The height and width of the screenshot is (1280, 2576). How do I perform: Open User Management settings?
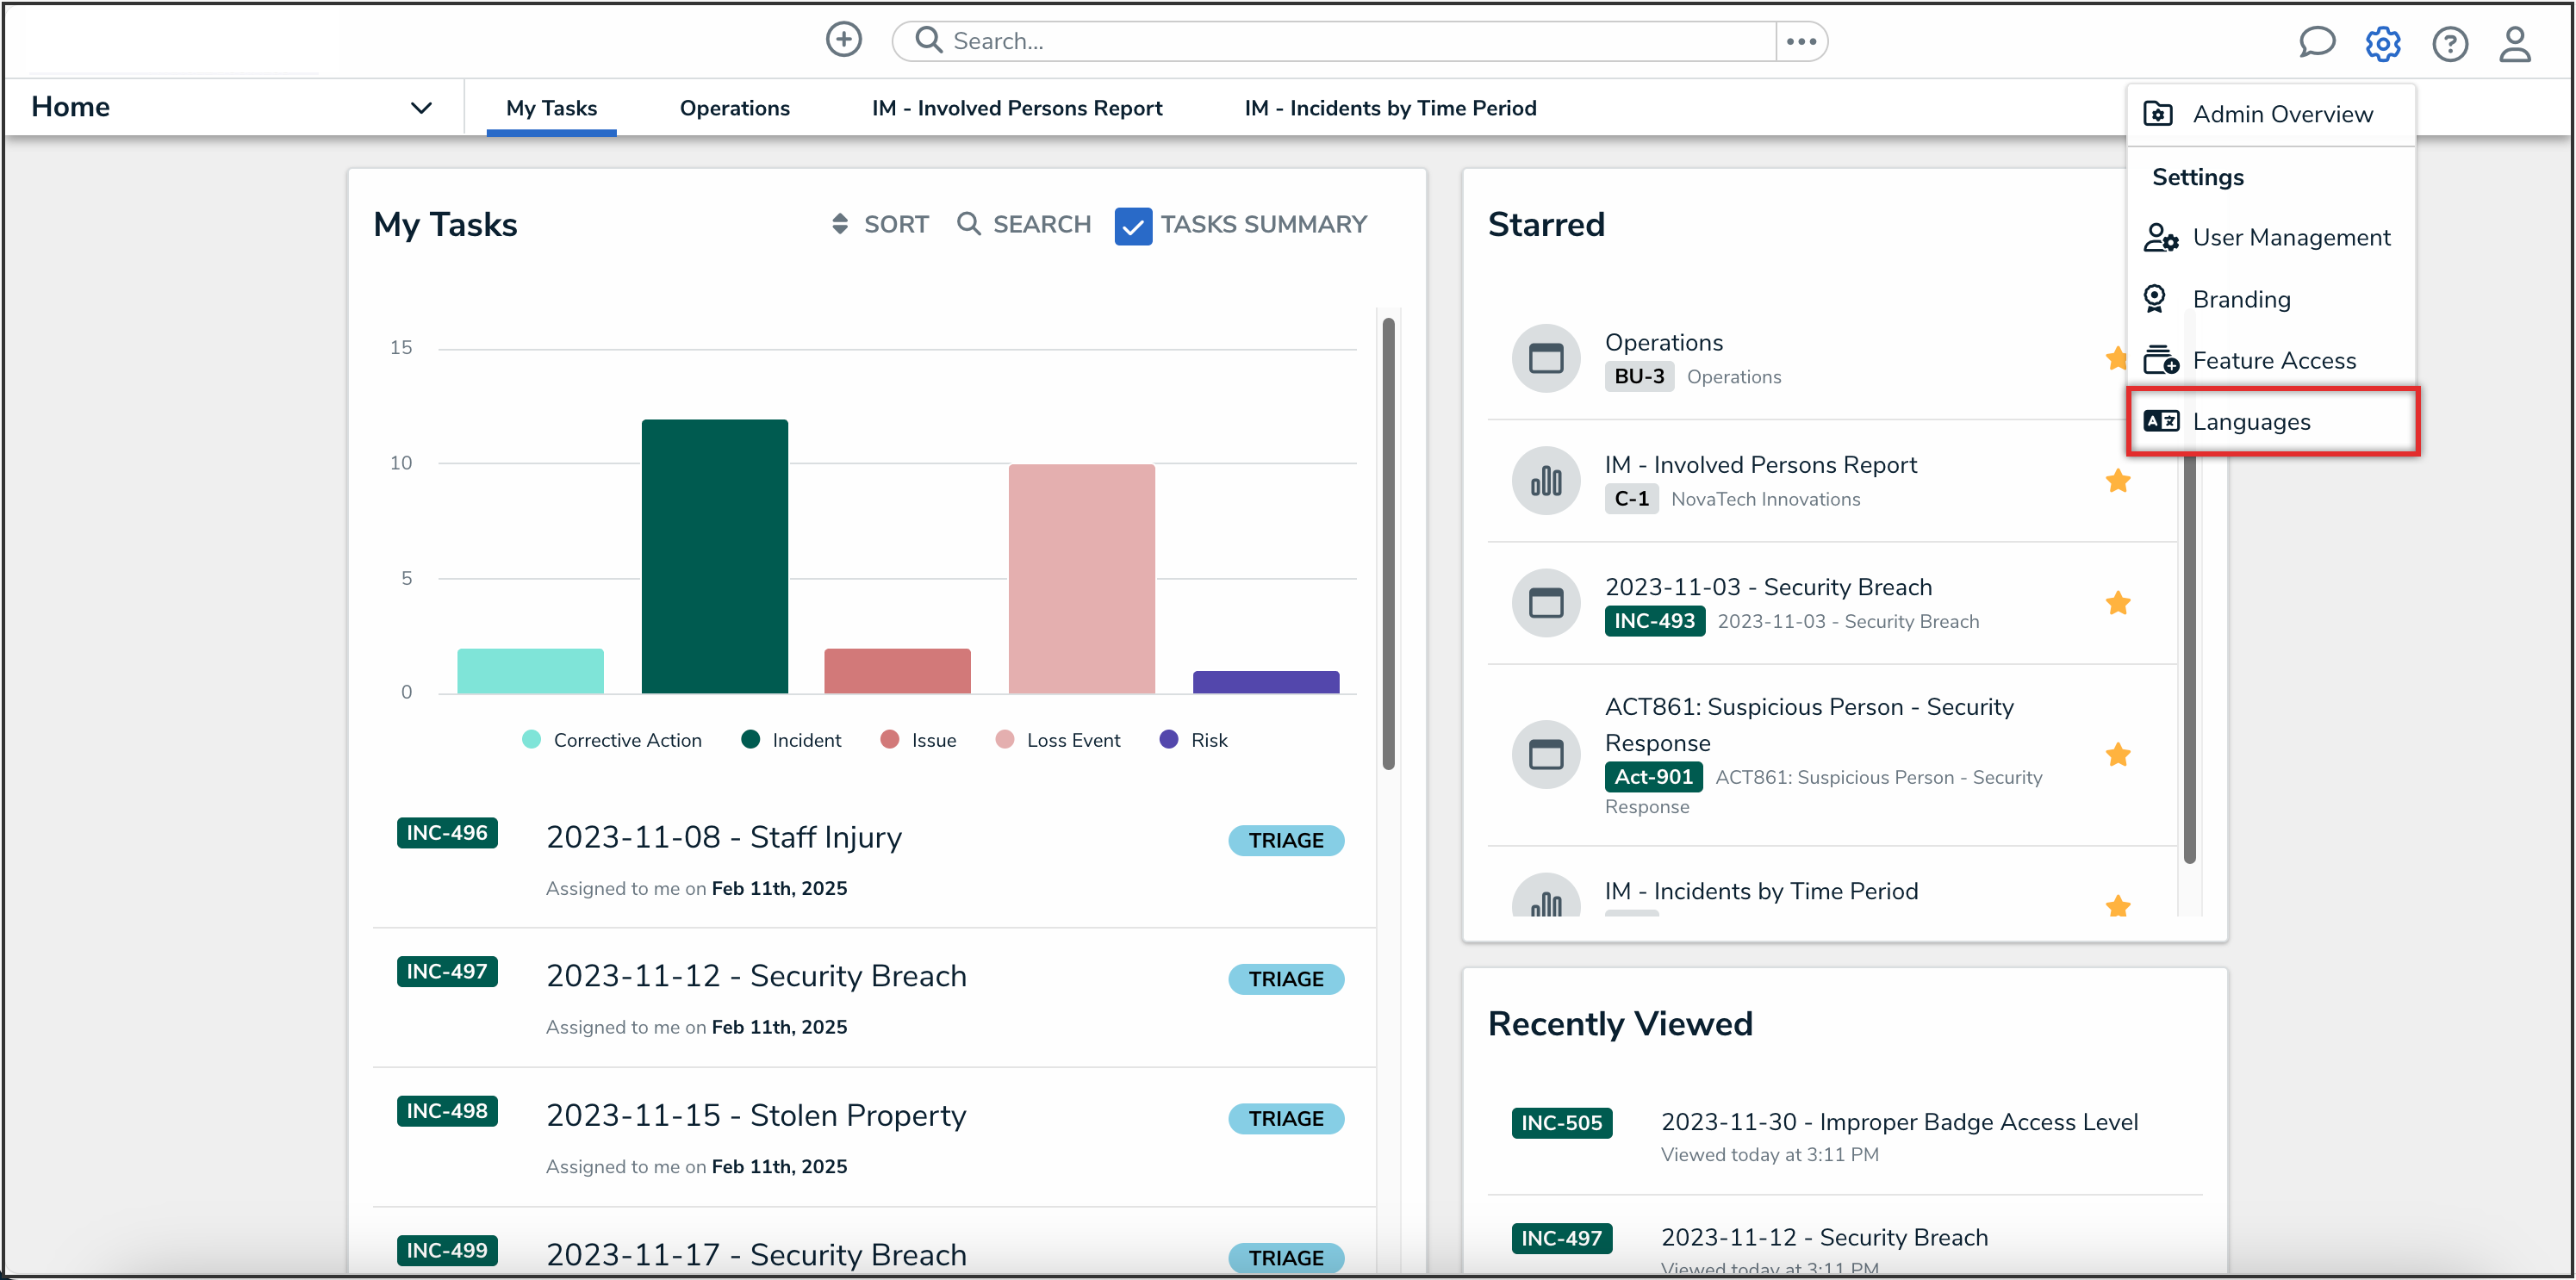pos(2290,238)
